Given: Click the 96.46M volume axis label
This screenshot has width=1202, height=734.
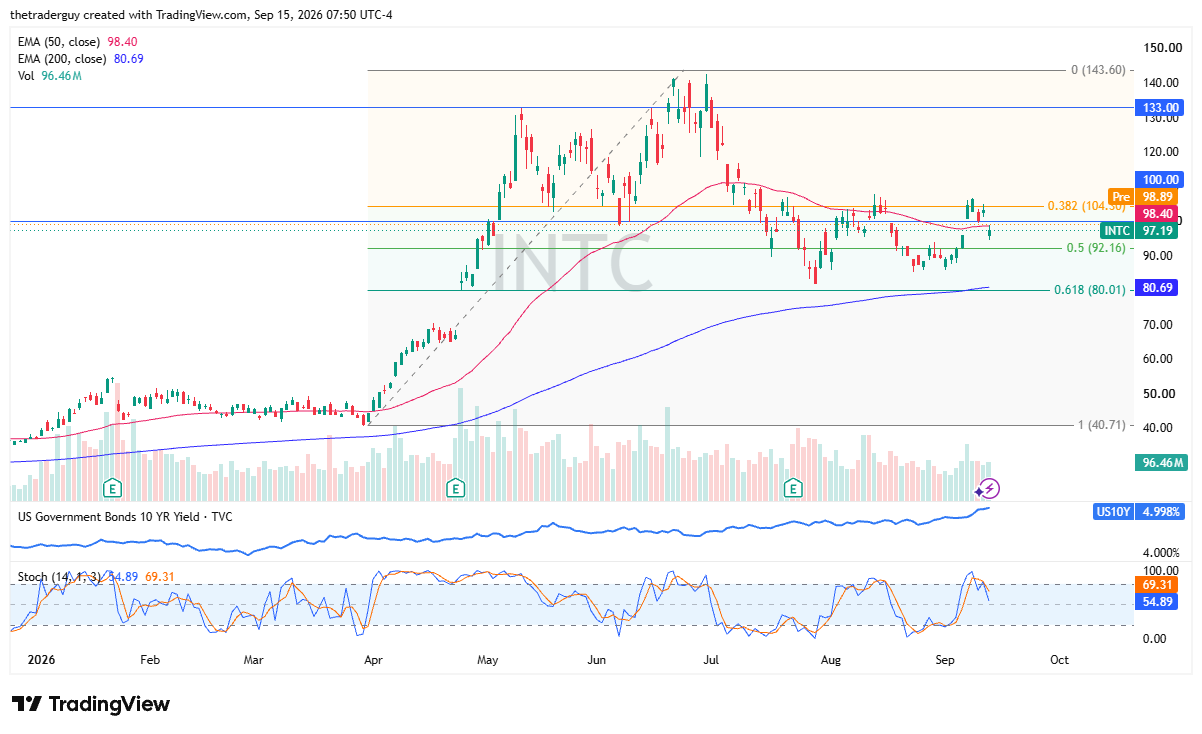Looking at the screenshot, I should pyautogui.click(x=1160, y=463).
